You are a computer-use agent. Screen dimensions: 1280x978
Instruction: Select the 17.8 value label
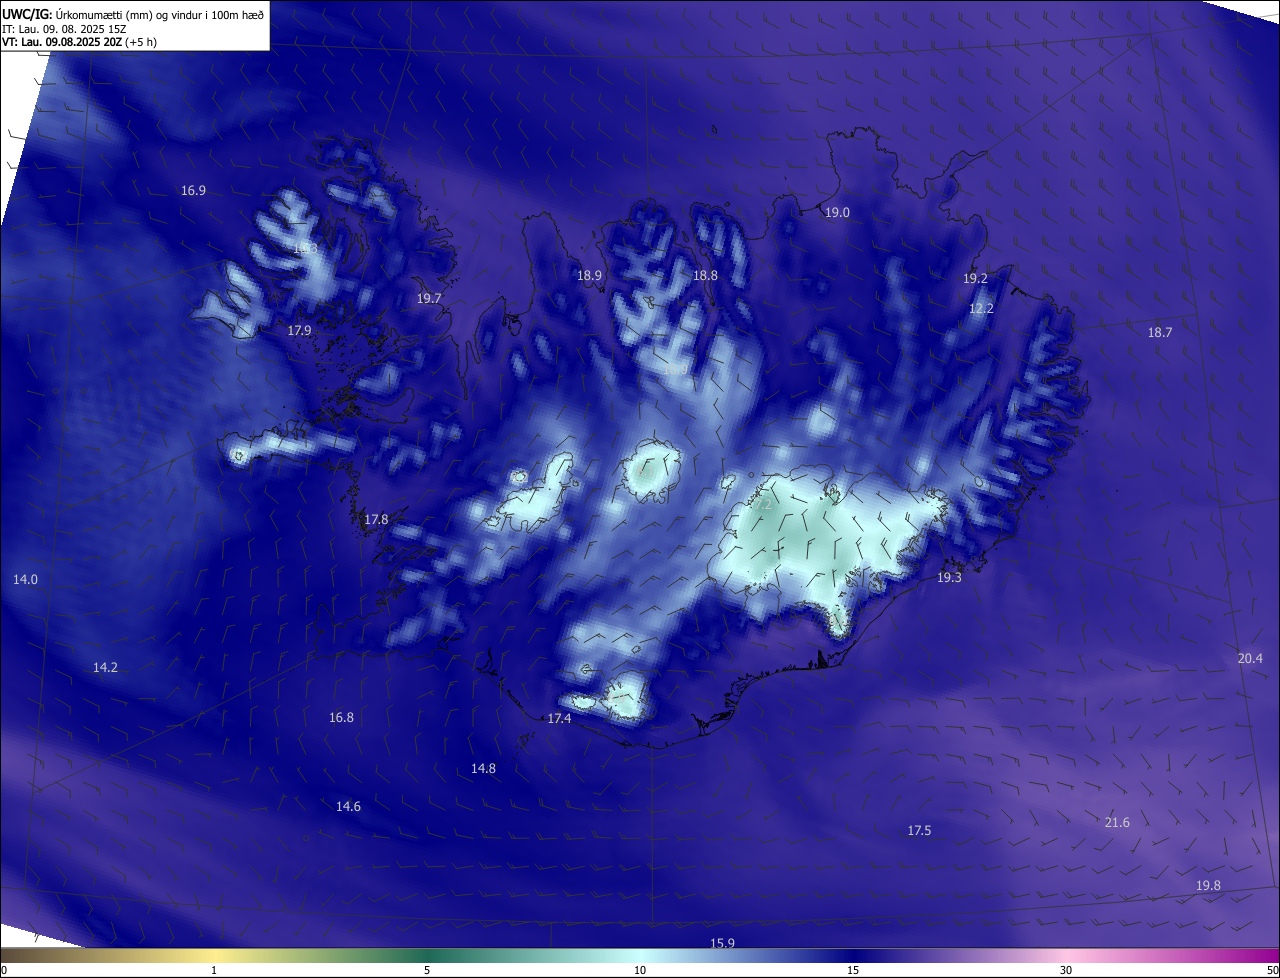376,519
